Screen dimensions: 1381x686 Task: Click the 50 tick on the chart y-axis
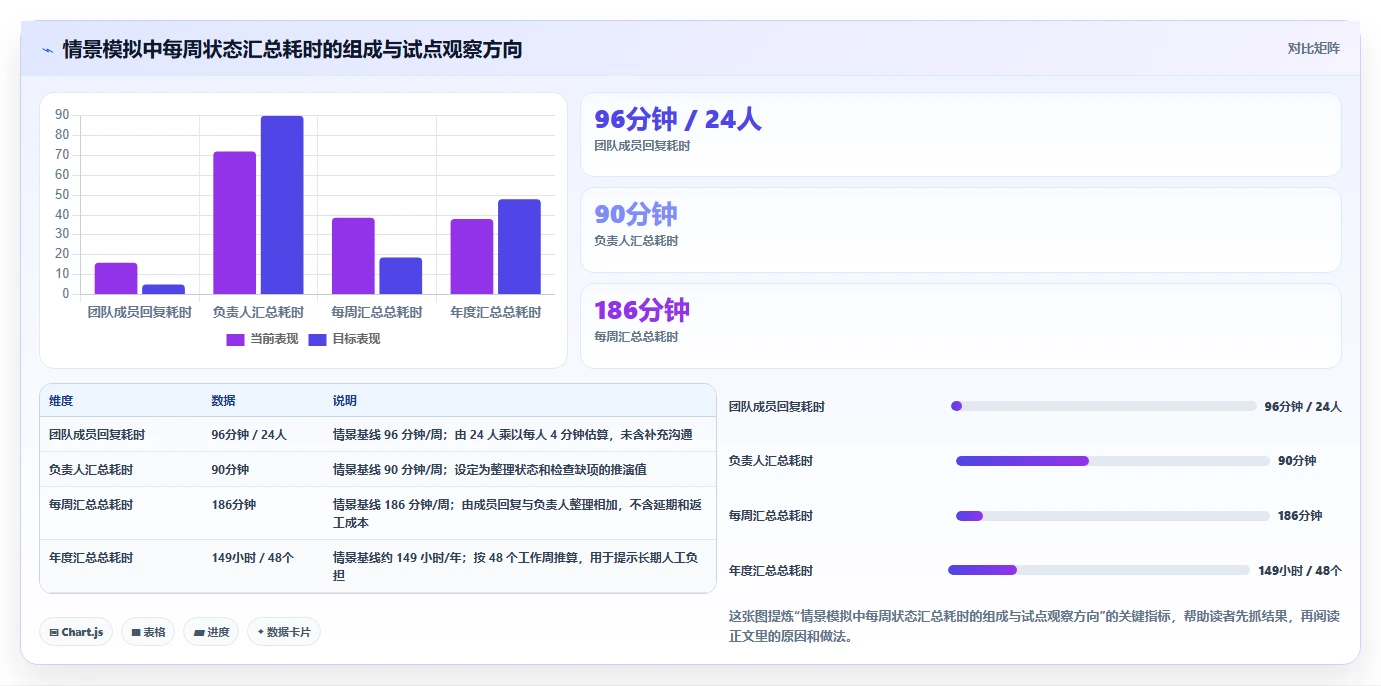[x=62, y=194]
